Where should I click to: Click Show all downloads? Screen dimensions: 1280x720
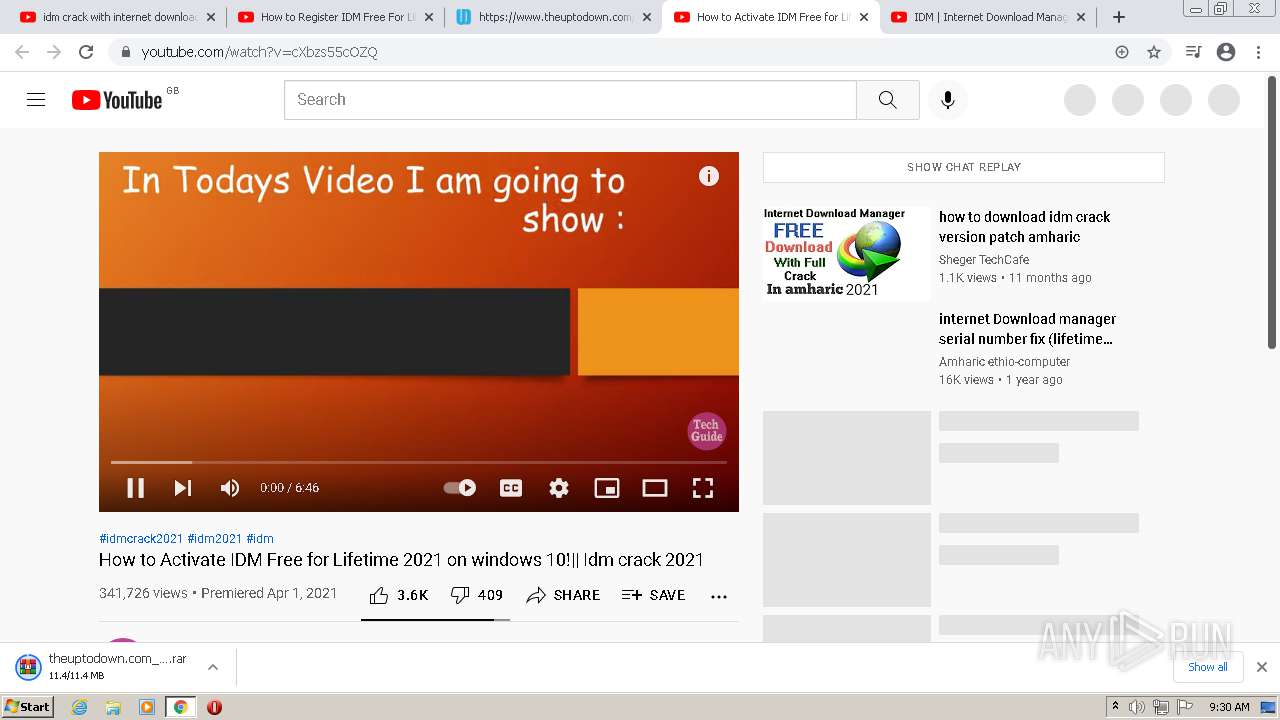point(1208,667)
